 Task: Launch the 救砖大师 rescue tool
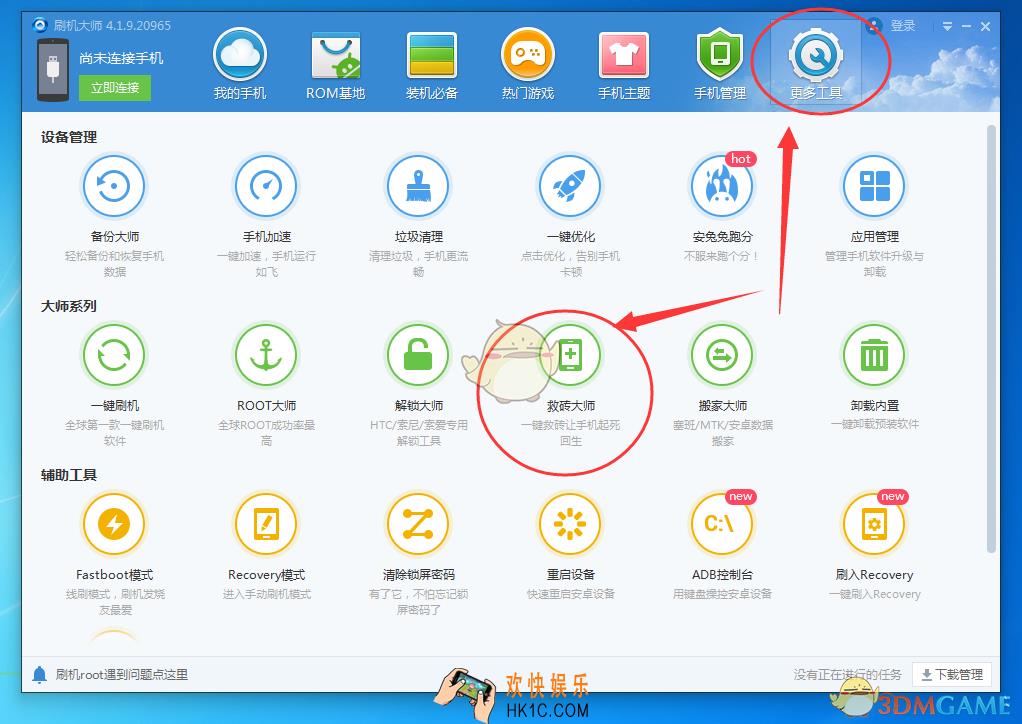pos(570,355)
